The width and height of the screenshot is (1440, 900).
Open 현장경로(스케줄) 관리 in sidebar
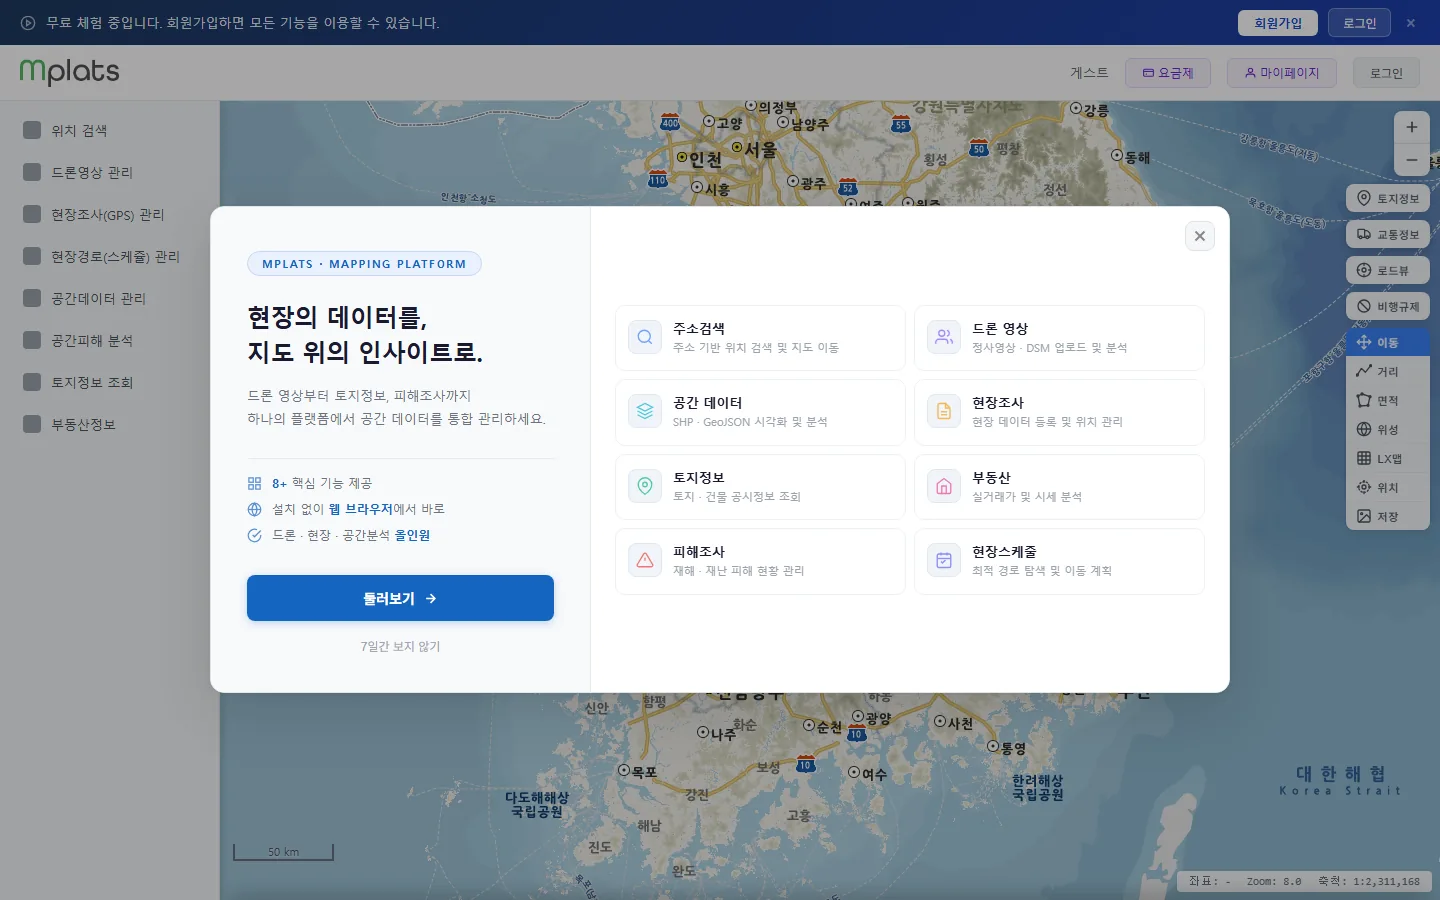click(109, 256)
